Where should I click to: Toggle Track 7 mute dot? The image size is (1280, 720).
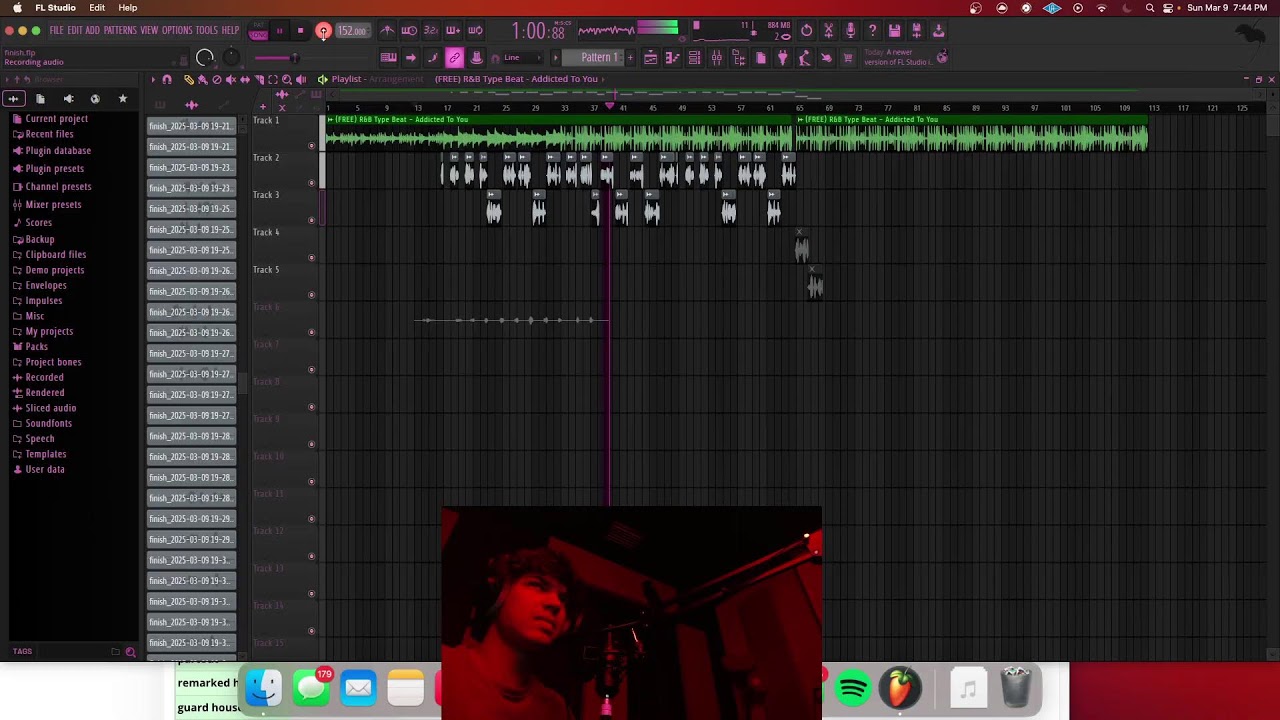[311, 370]
